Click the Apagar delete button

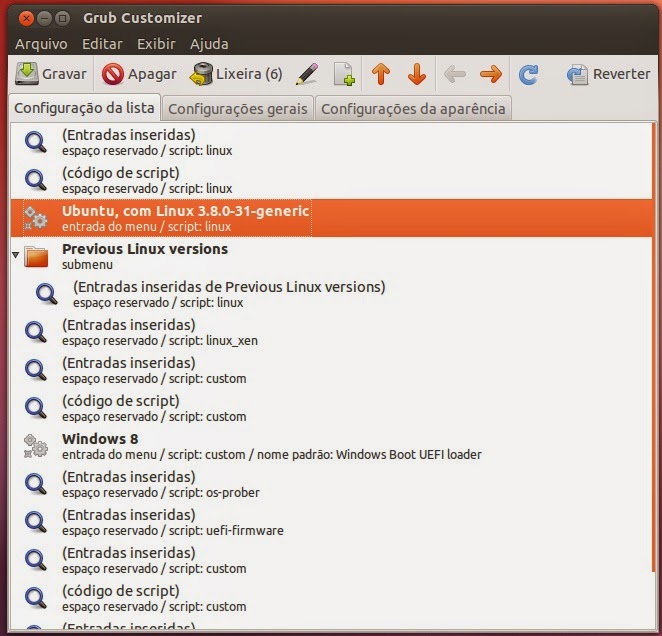[x=139, y=74]
